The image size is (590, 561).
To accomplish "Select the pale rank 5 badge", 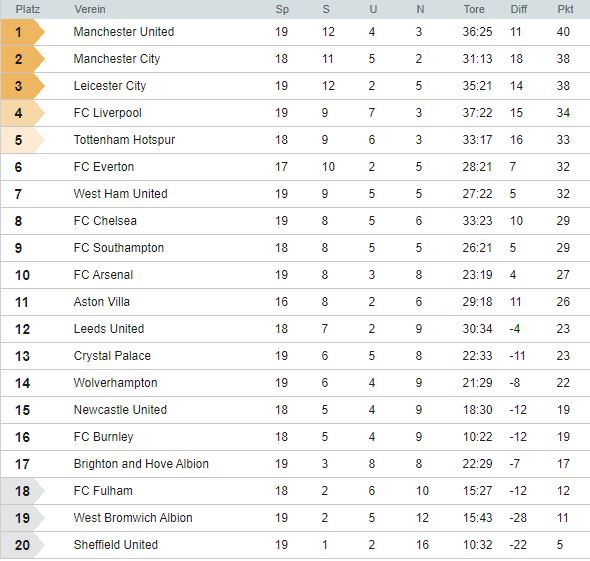I will pyautogui.click(x=23, y=140).
